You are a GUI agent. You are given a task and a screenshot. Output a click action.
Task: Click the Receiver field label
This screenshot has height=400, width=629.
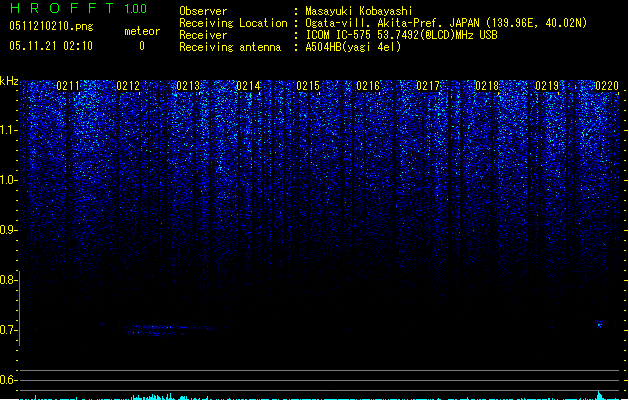pyautogui.click(x=203, y=35)
